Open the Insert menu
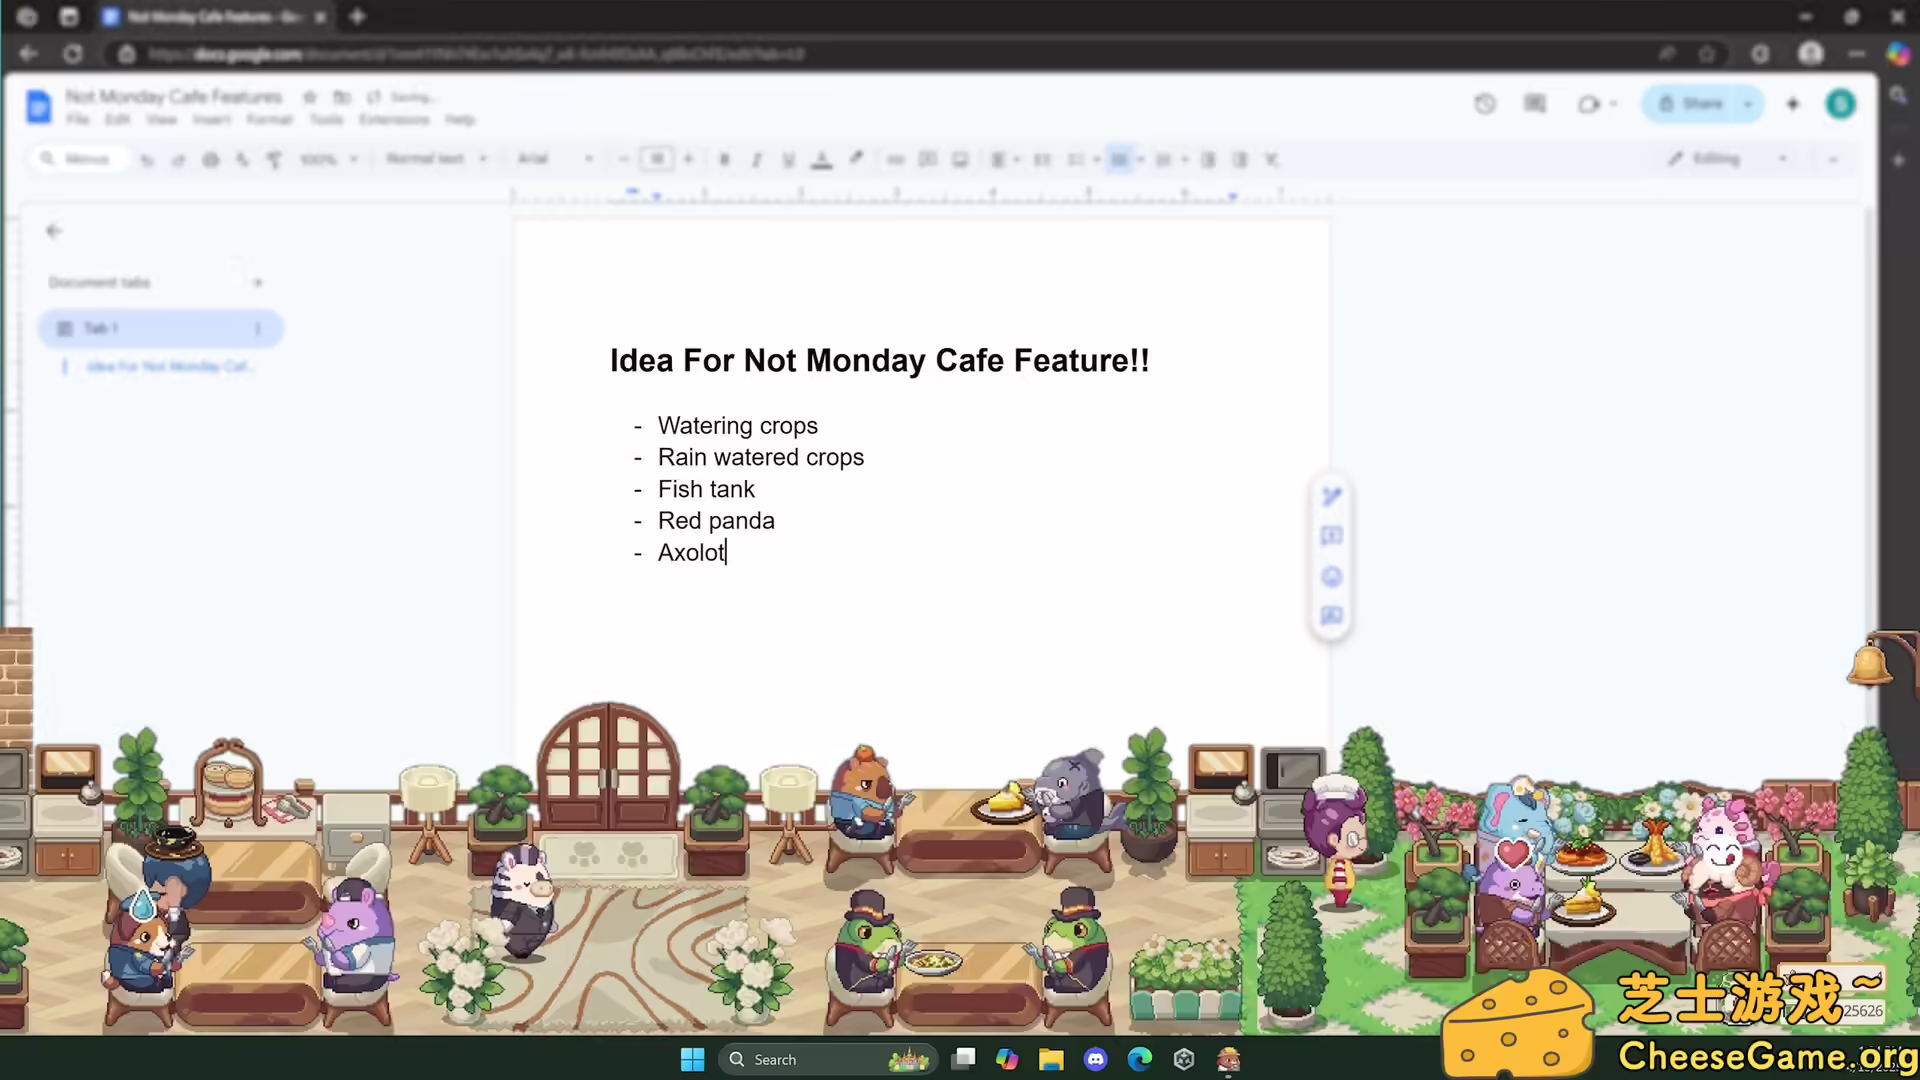 212,119
